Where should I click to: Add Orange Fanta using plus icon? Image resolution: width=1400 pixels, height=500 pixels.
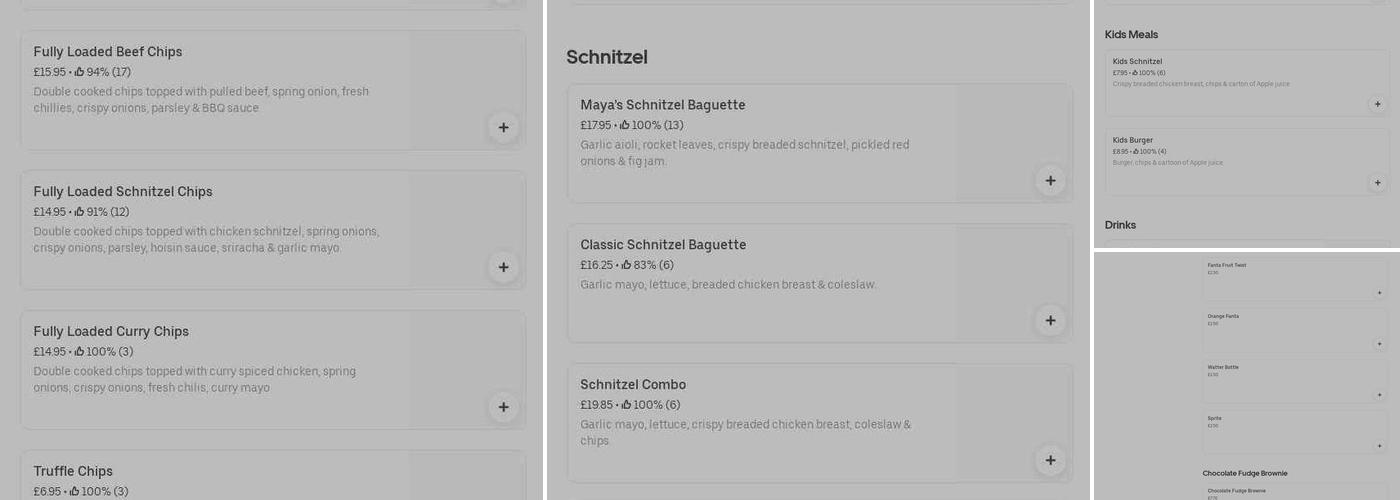pos(1379,344)
